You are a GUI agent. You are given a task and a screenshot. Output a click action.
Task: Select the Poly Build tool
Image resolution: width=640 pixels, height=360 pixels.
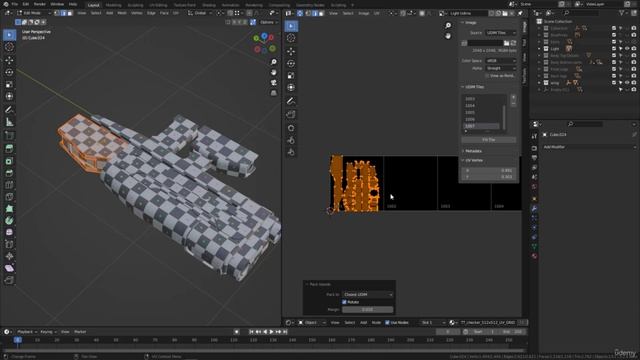click(x=9, y=209)
